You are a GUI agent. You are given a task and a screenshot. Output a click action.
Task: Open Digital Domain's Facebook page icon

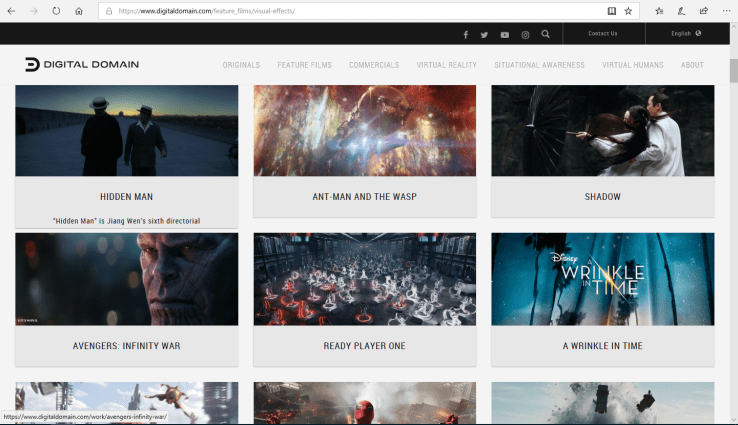tap(465, 34)
